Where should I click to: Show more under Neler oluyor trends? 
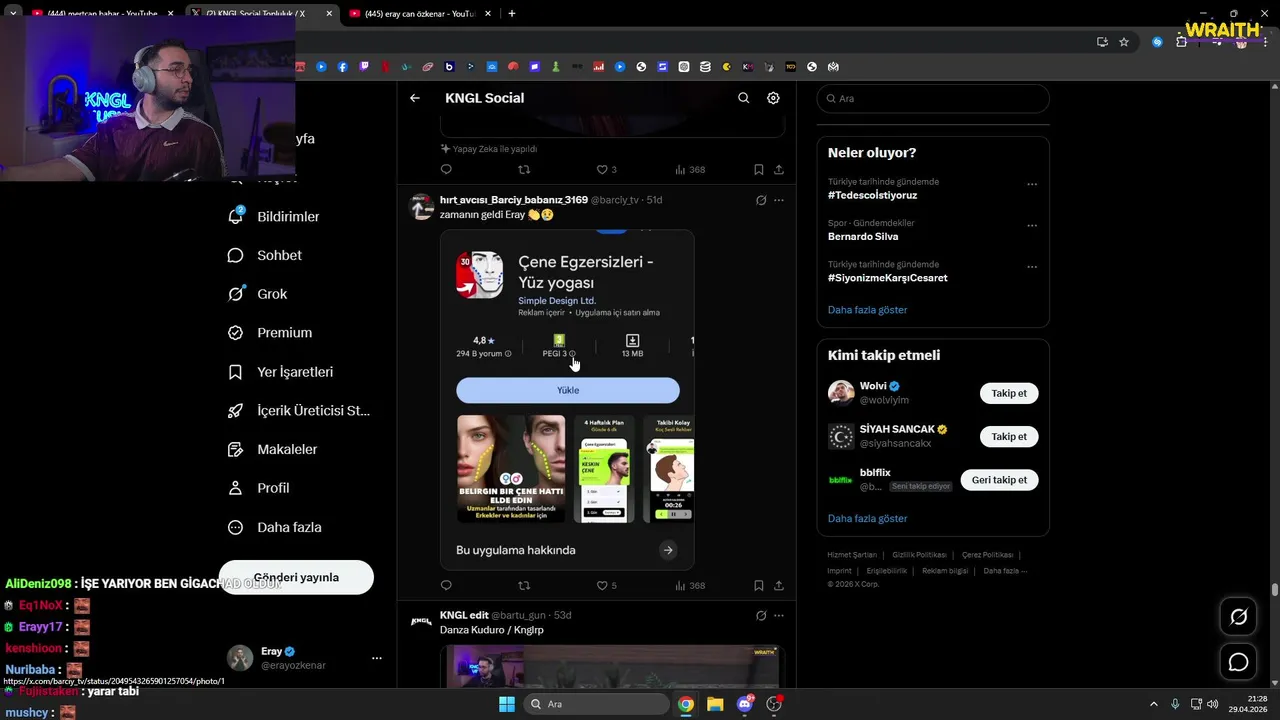[x=867, y=310]
